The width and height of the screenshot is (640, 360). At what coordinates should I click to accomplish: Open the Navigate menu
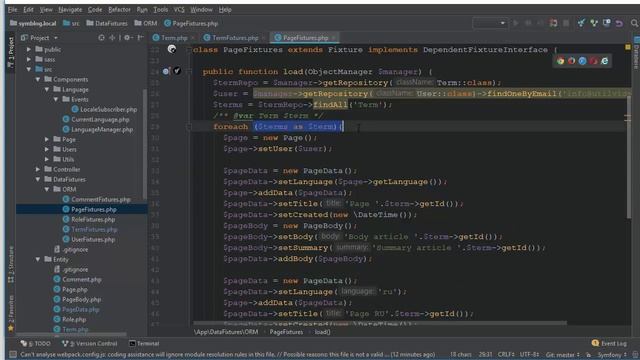[x=70, y=9]
